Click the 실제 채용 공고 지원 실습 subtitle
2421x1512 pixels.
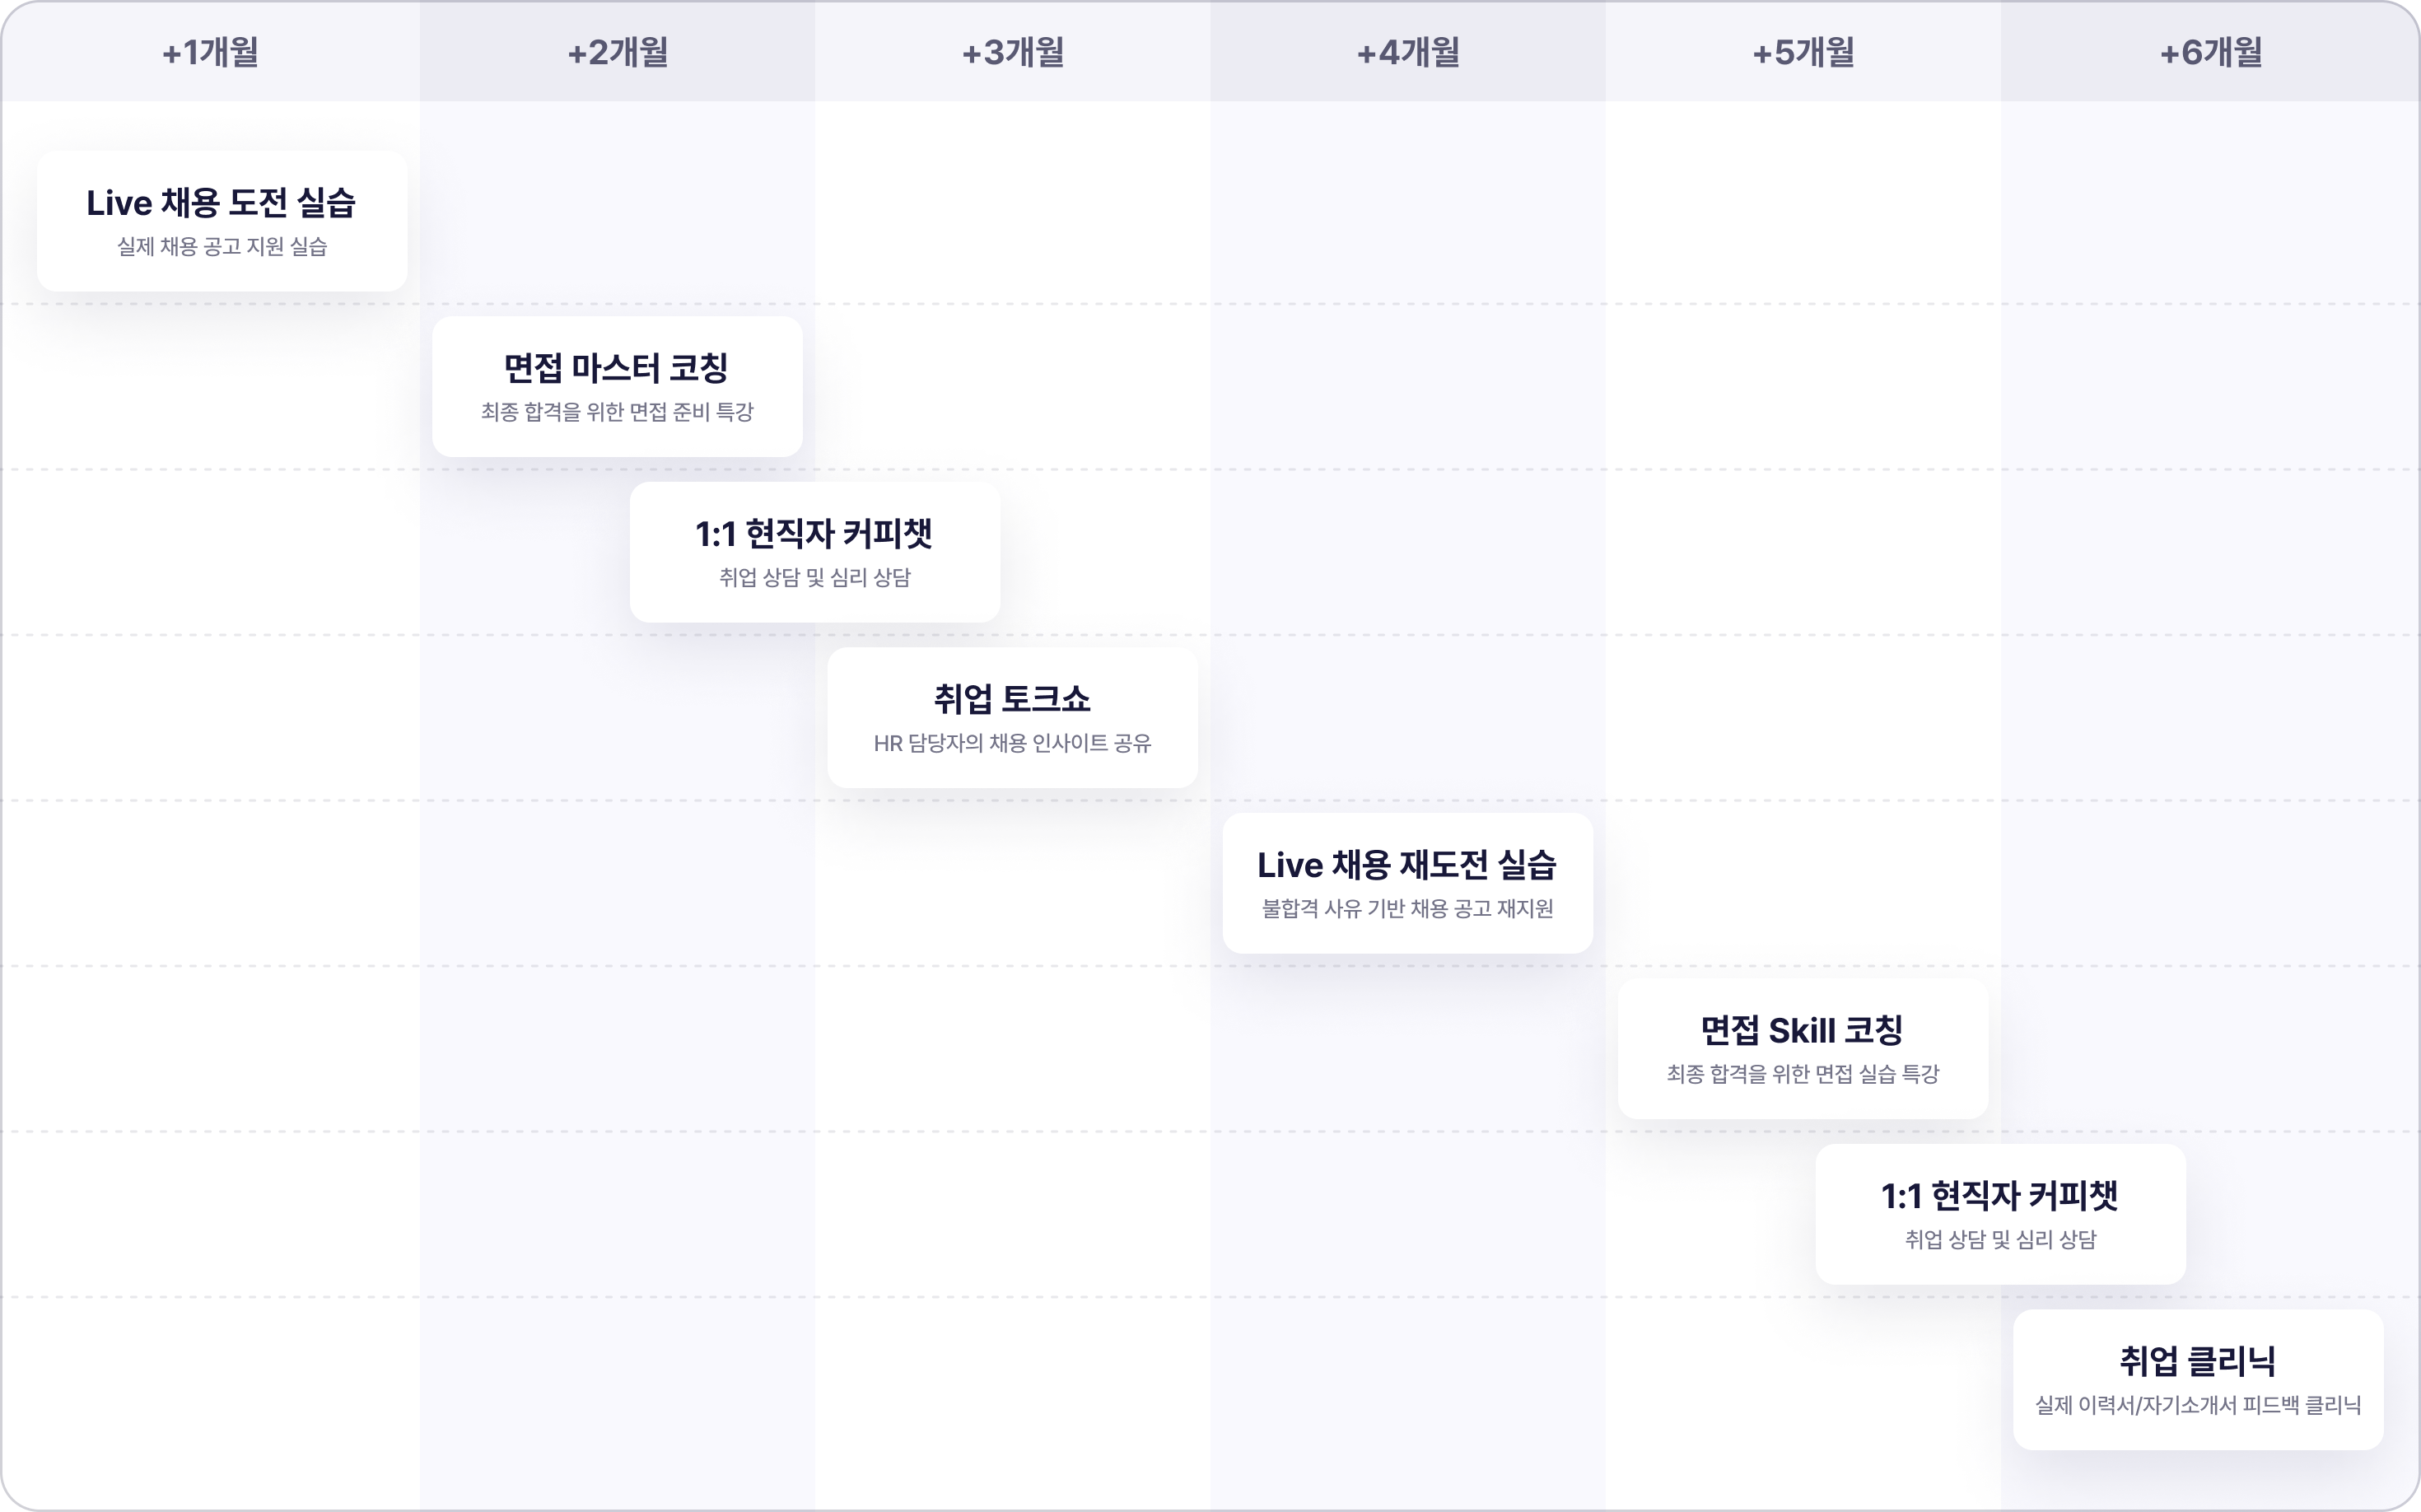coord(221,247)
